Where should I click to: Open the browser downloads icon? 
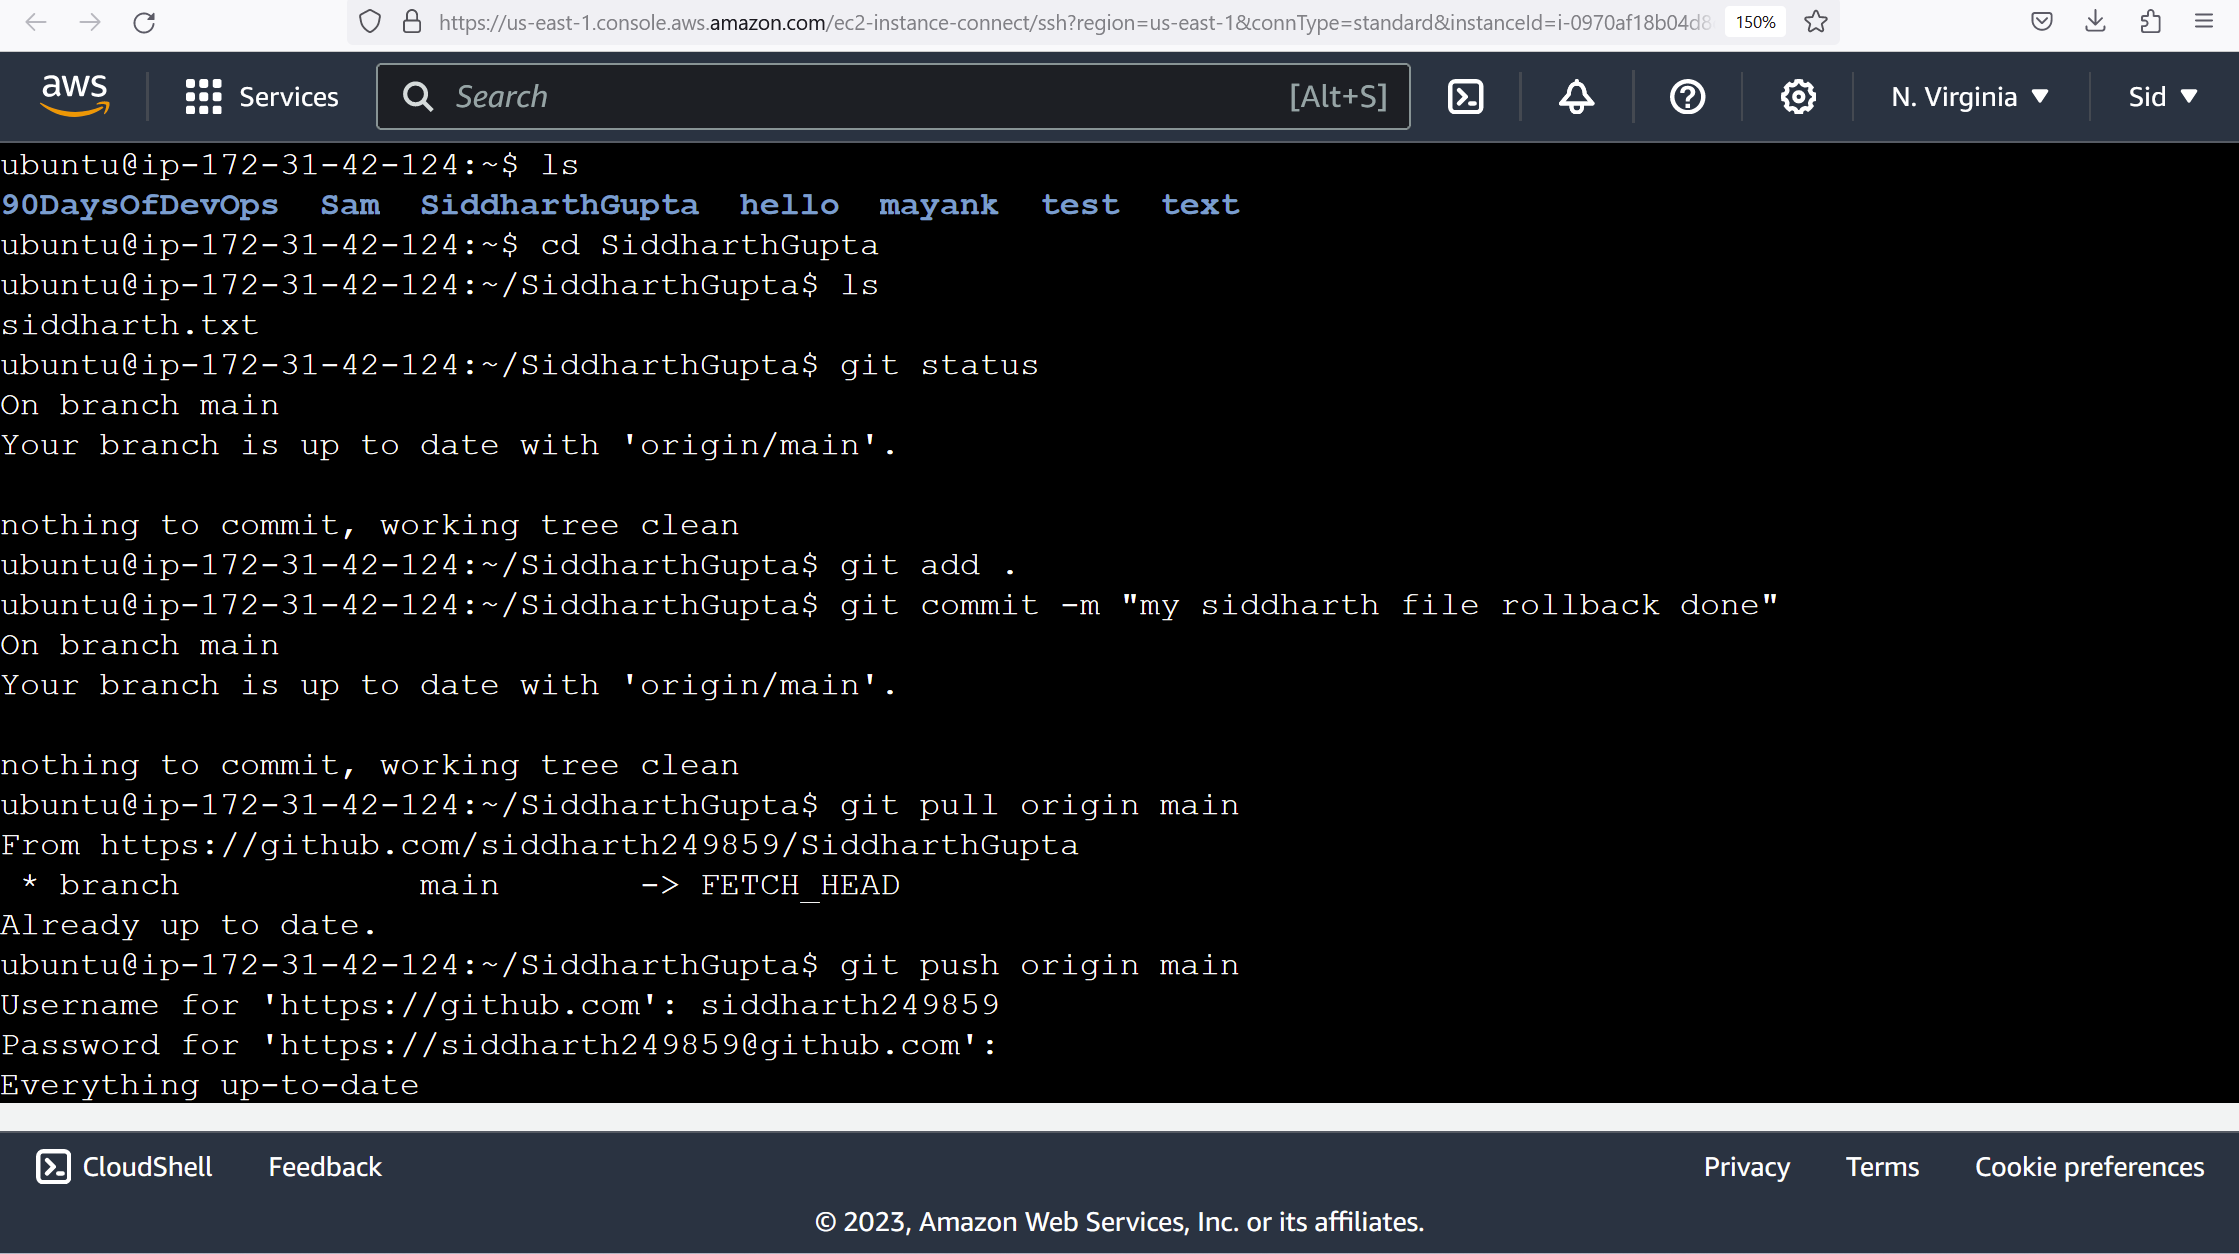point(2096,22)
